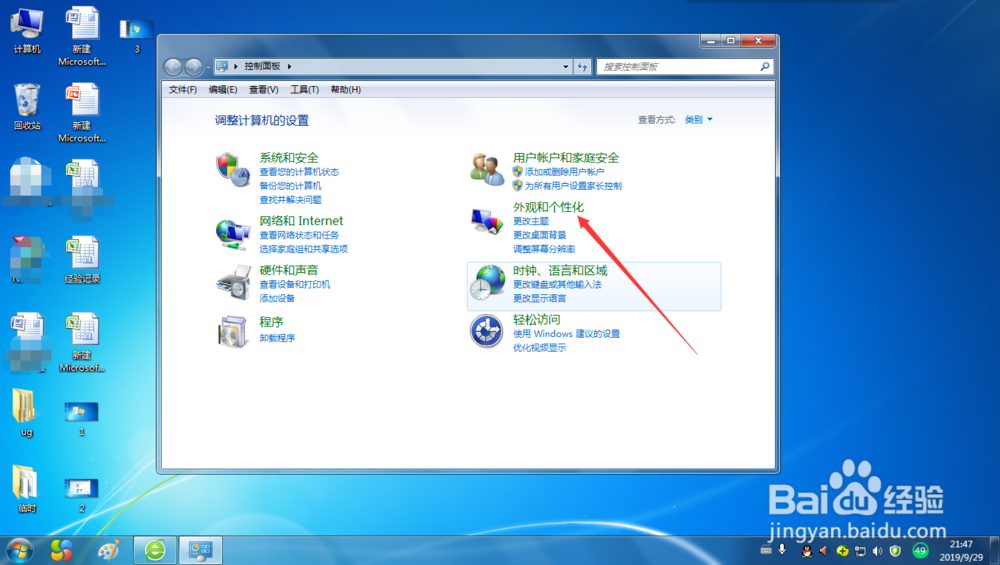Open the 外观和个性化 heading link

548,207
